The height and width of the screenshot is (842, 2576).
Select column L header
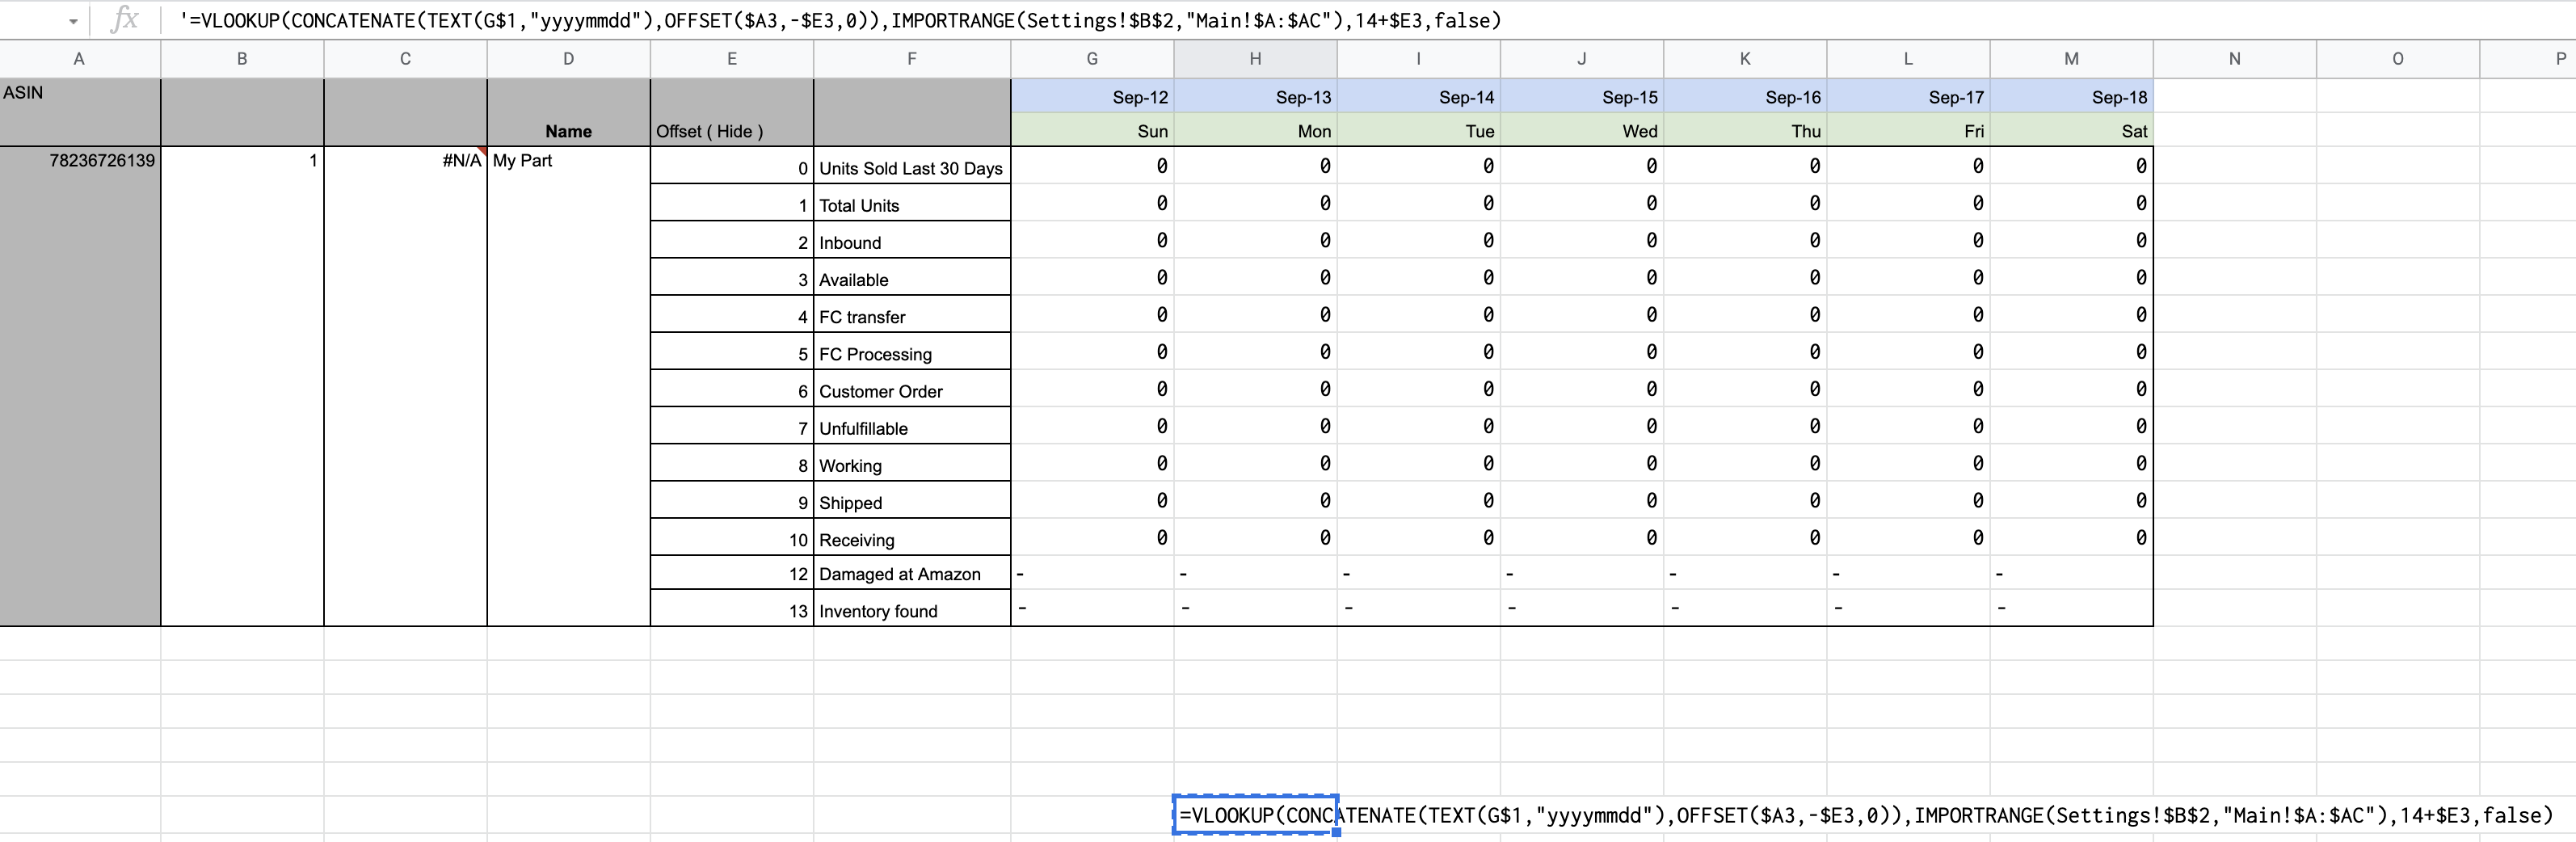click(x=1908, y=59)
